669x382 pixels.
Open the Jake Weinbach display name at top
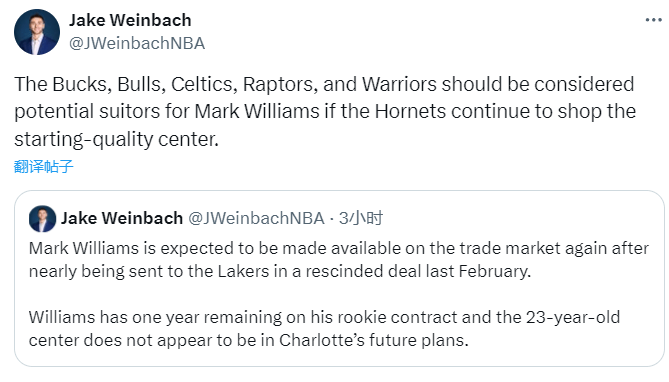130,20
